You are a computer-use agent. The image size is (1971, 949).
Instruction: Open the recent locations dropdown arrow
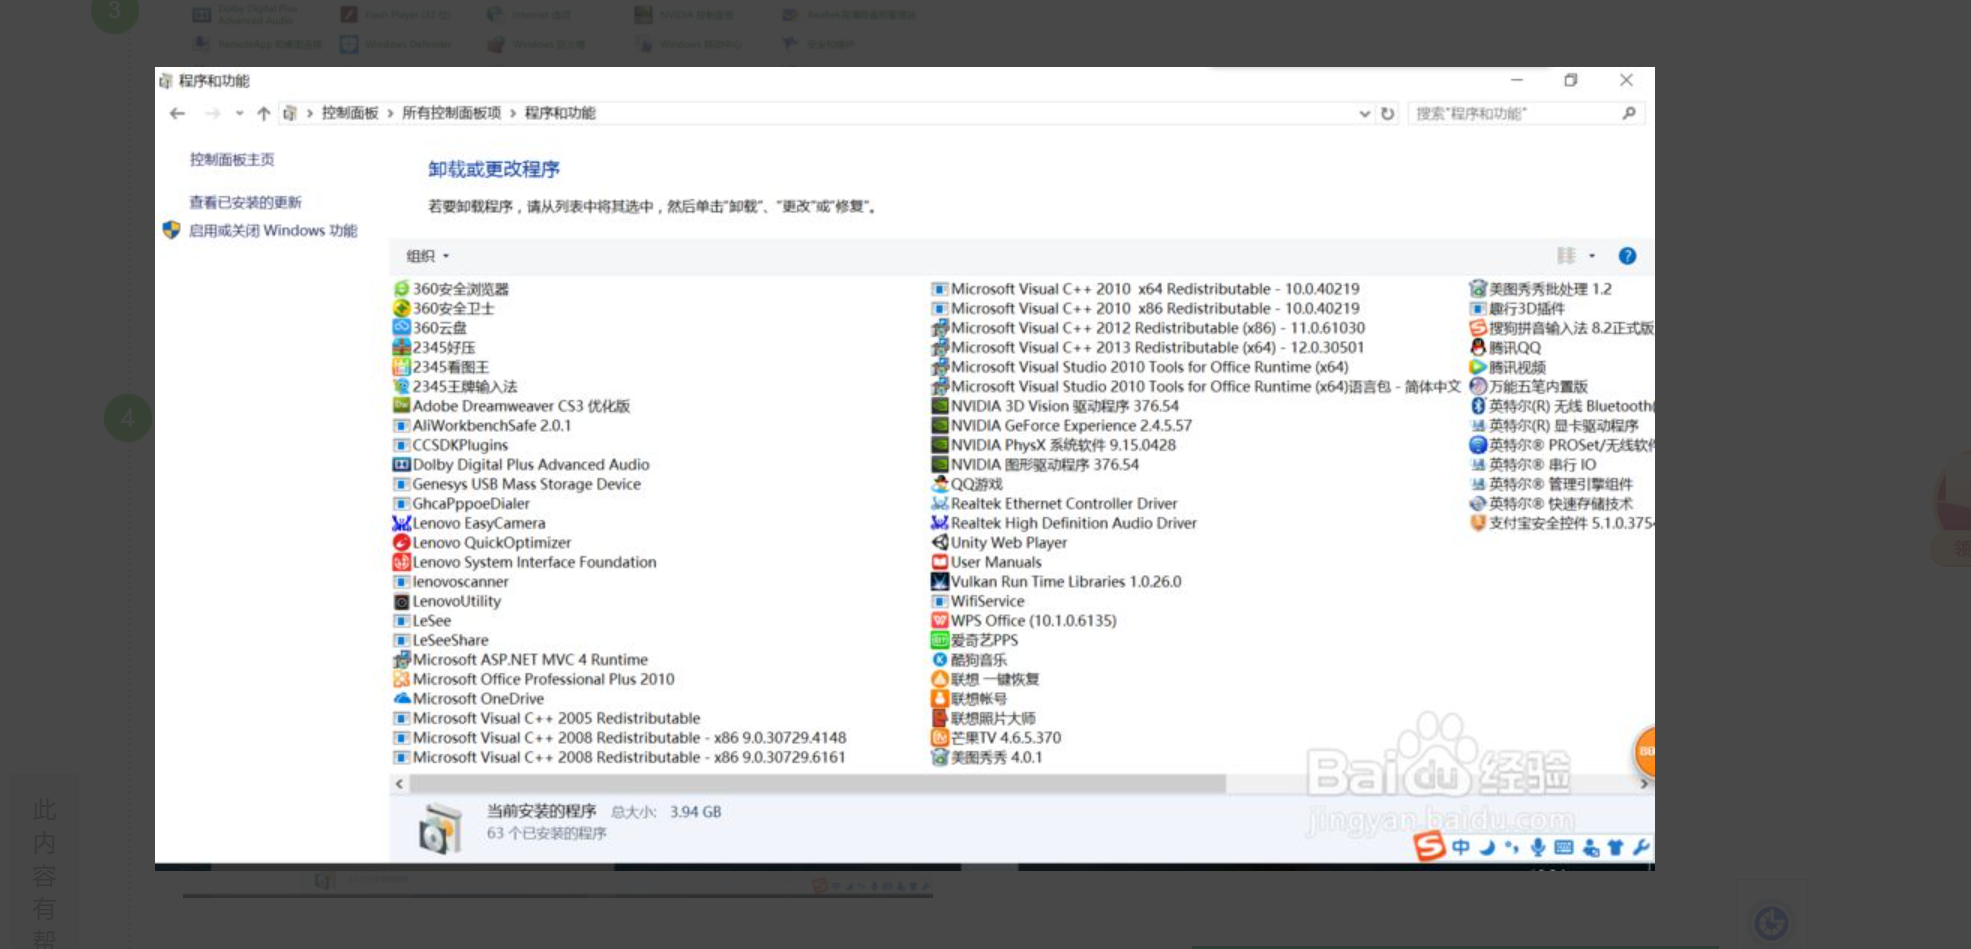[x=239, y=113]
